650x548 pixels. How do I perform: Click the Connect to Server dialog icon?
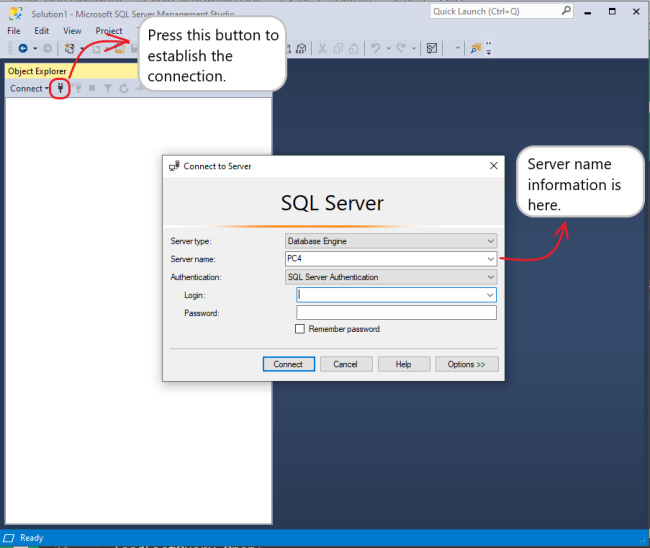(x=174, y=166)
